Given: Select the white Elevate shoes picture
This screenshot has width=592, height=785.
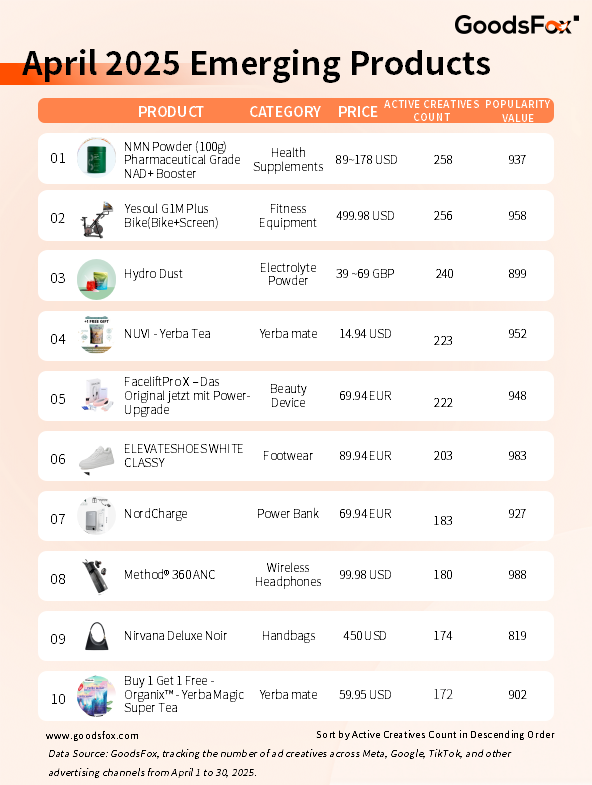Looking at the screenshot, I should pos(97,459).
